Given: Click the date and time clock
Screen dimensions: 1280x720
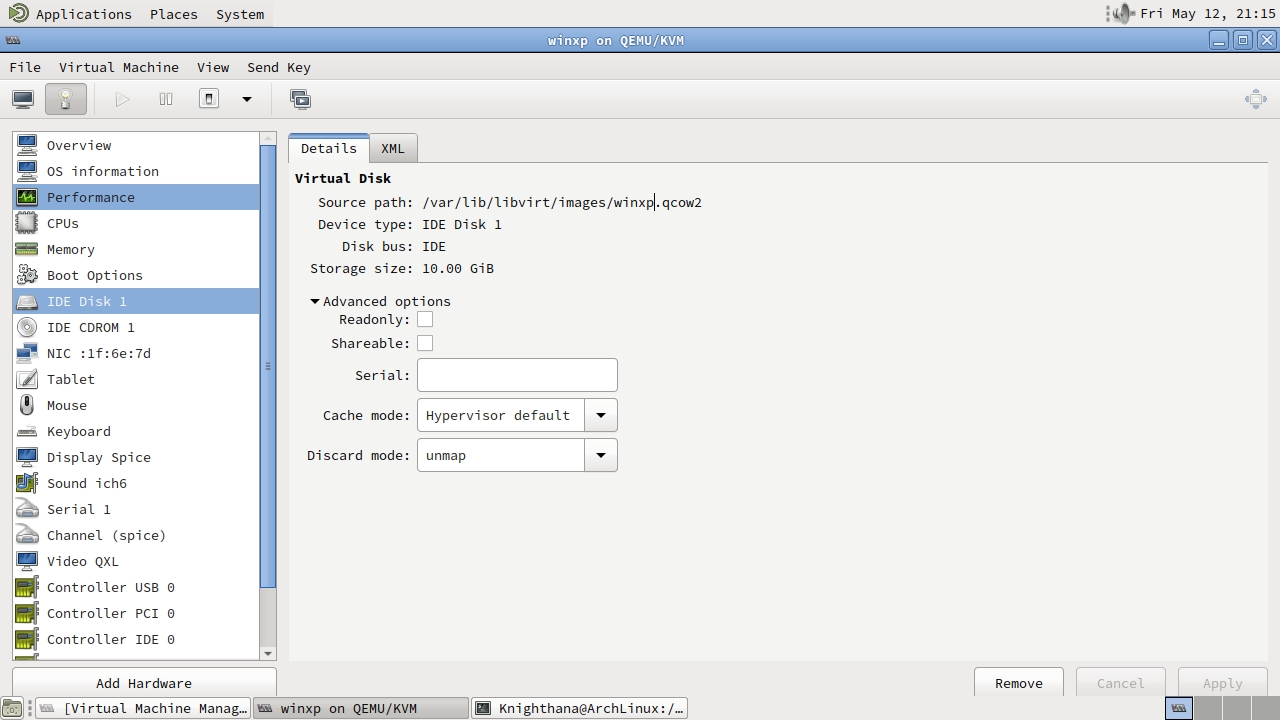Looking at the screenshot, I should tap(1208, 14).
